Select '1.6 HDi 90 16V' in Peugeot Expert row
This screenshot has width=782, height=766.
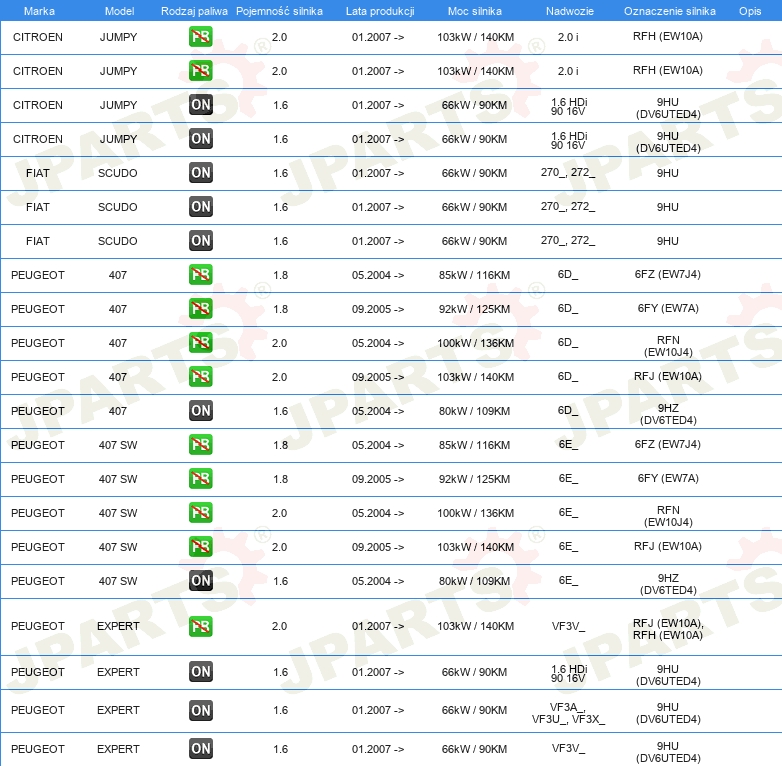tap(569, 674)
